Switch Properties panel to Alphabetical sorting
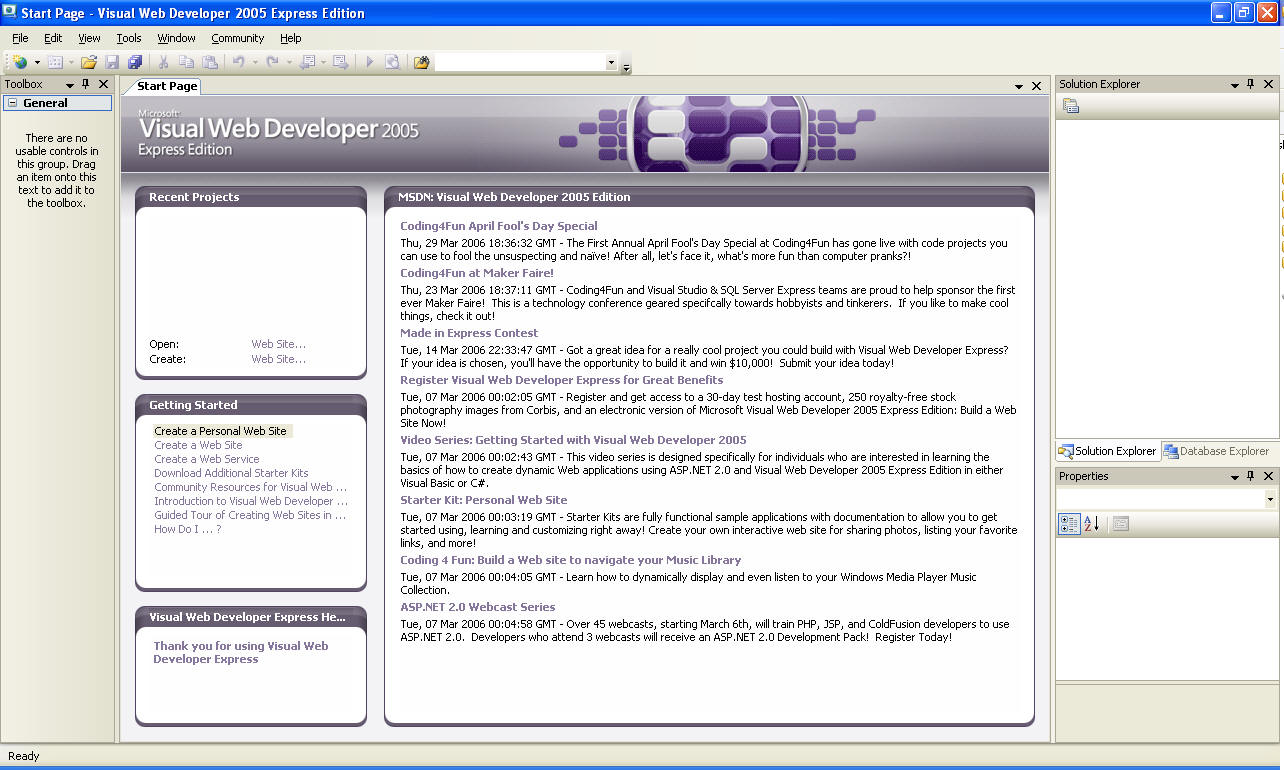The height and width of the screenshot is (770, 1284). click(1089, 523)
